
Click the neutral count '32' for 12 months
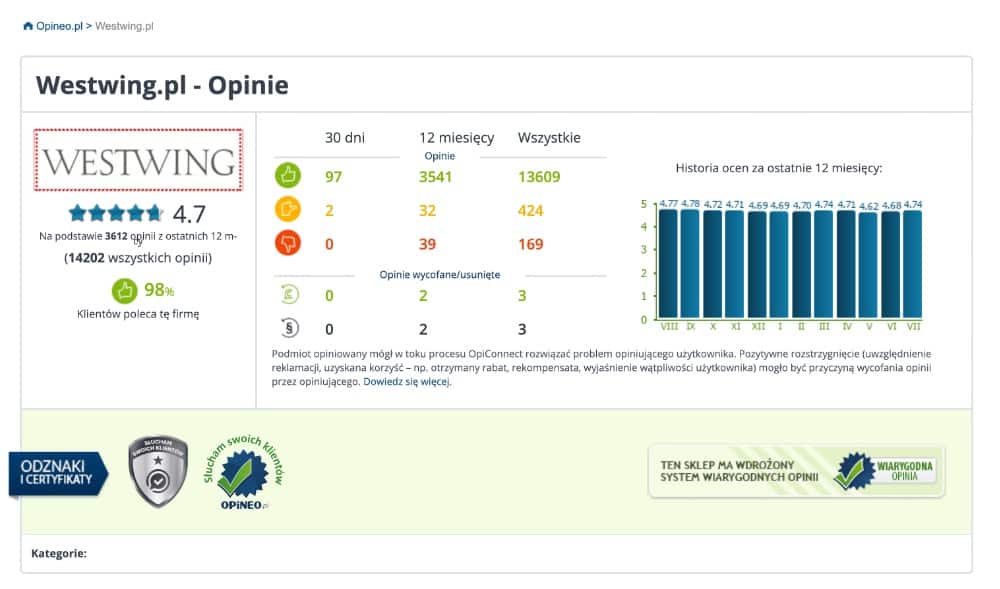tap(427, 210)
